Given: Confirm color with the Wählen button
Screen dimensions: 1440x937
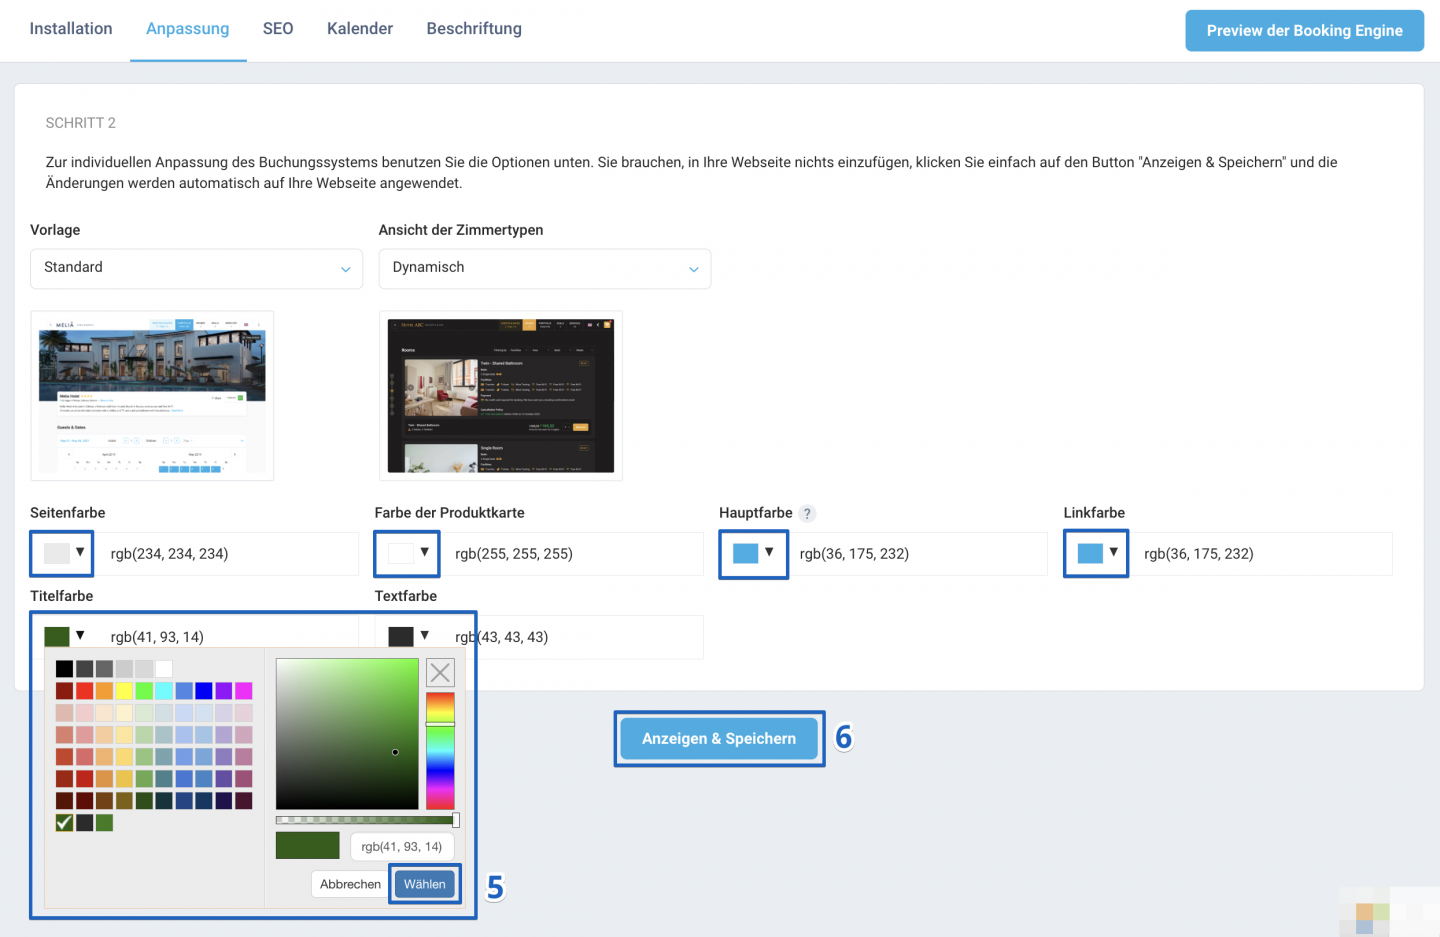Looking at the screenshot, I should point(425,884).
